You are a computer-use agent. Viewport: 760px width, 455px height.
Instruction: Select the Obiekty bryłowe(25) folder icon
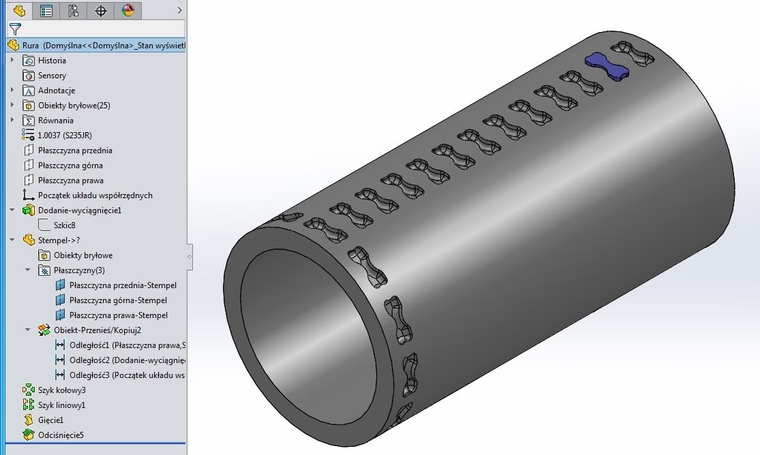[29, 106]
